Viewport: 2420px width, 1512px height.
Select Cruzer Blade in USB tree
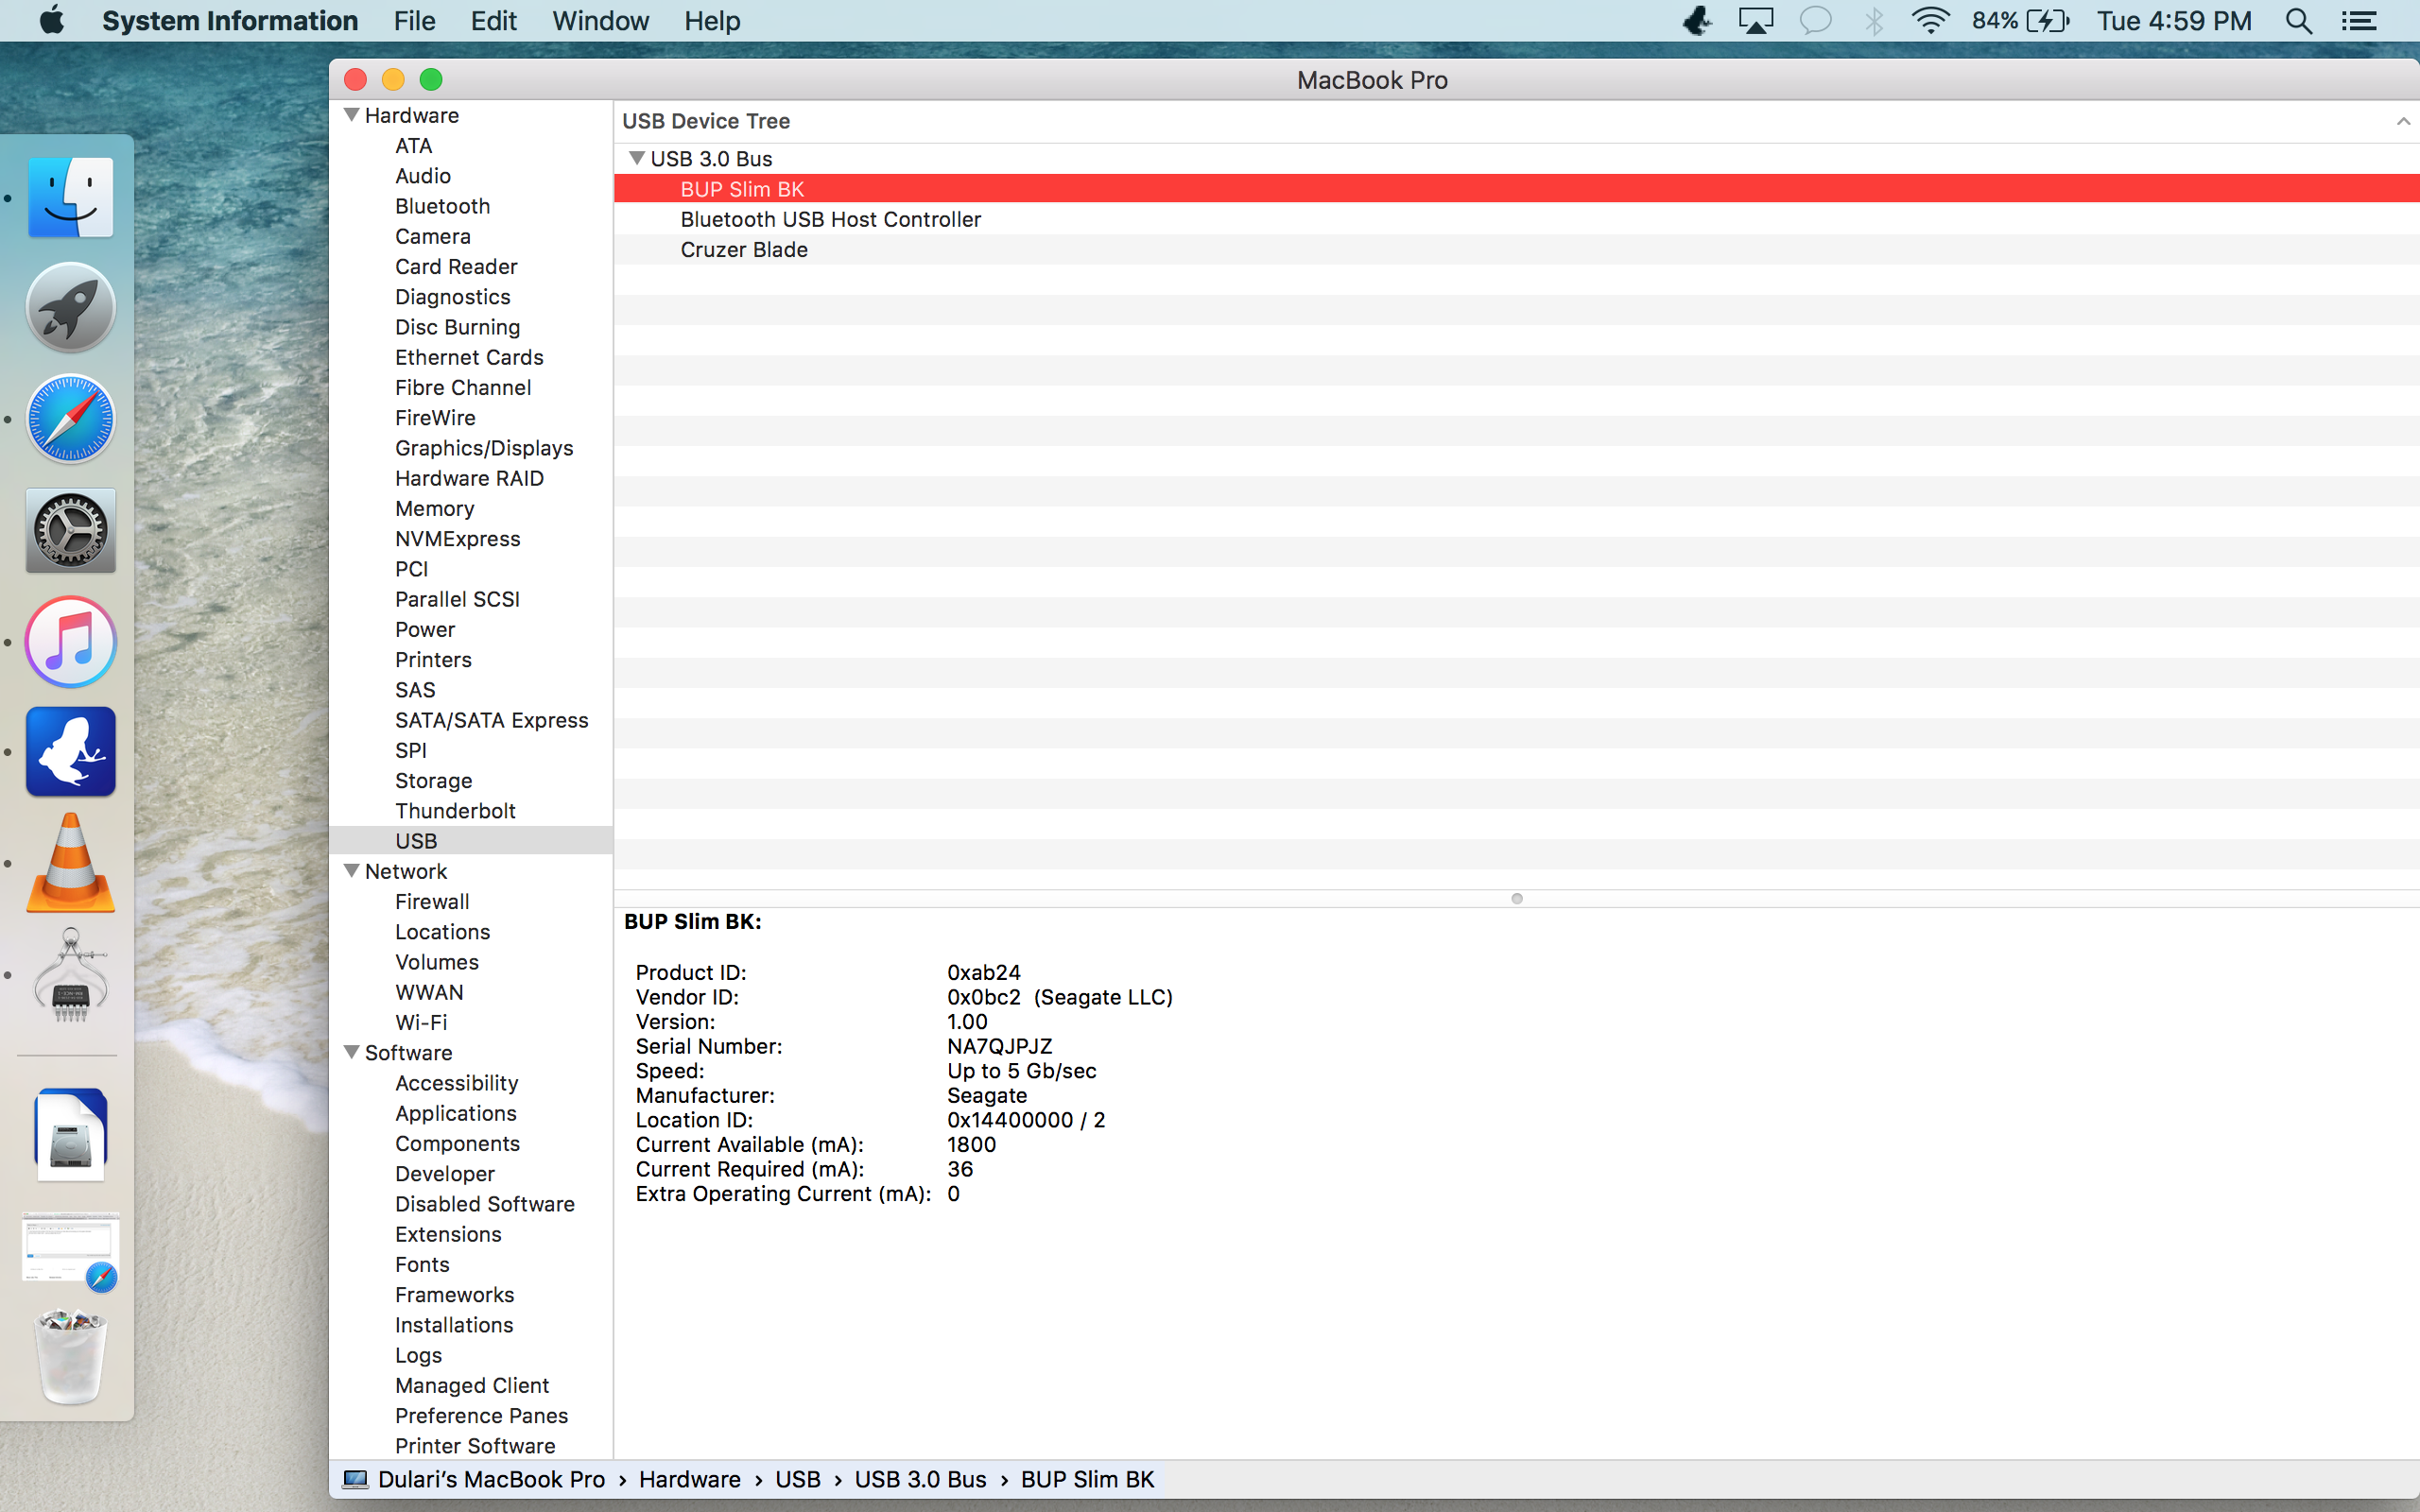[744, 250]
